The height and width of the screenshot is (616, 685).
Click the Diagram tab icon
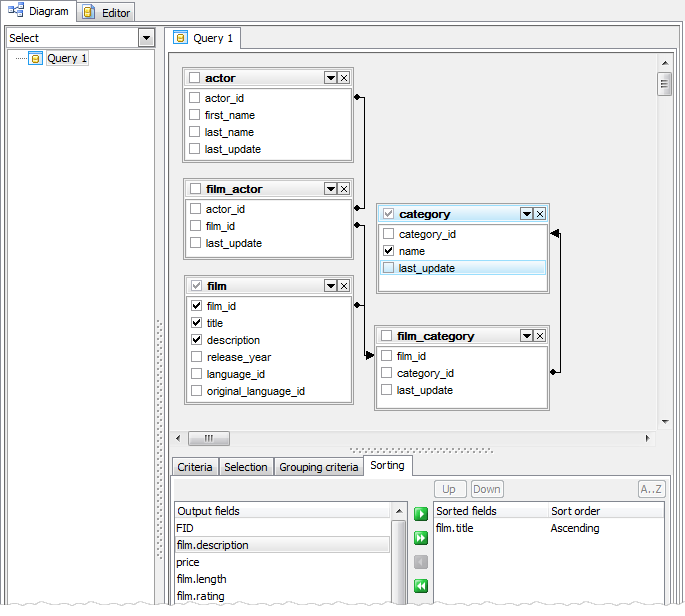point(16,10)
